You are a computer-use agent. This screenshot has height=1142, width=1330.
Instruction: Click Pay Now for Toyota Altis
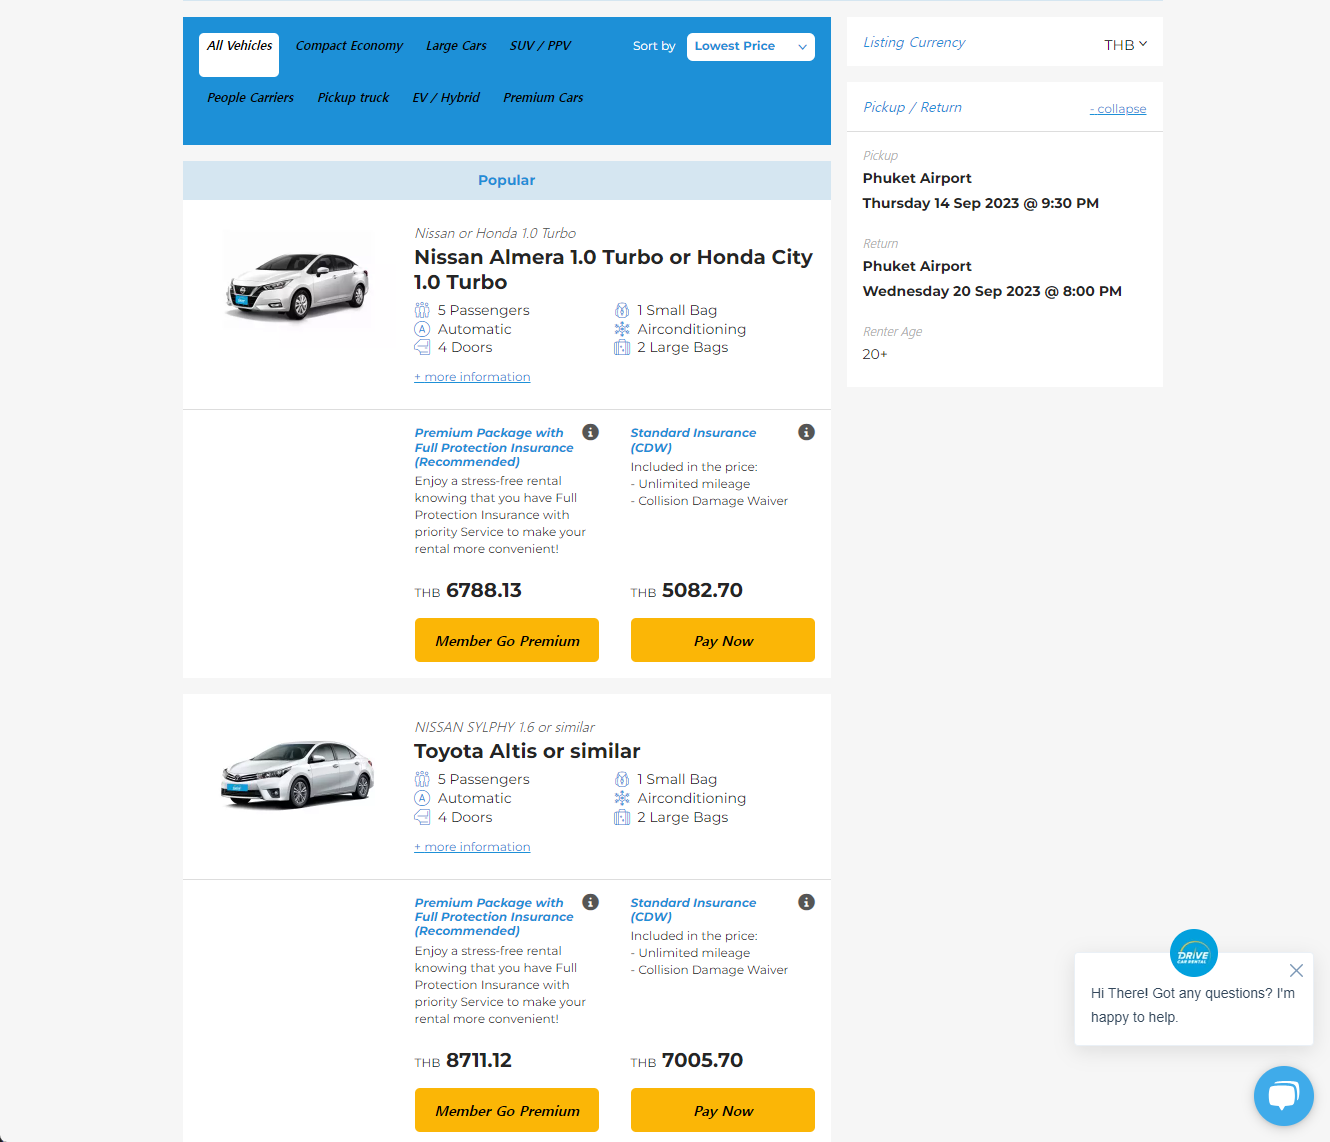(x=723, y=1110)
